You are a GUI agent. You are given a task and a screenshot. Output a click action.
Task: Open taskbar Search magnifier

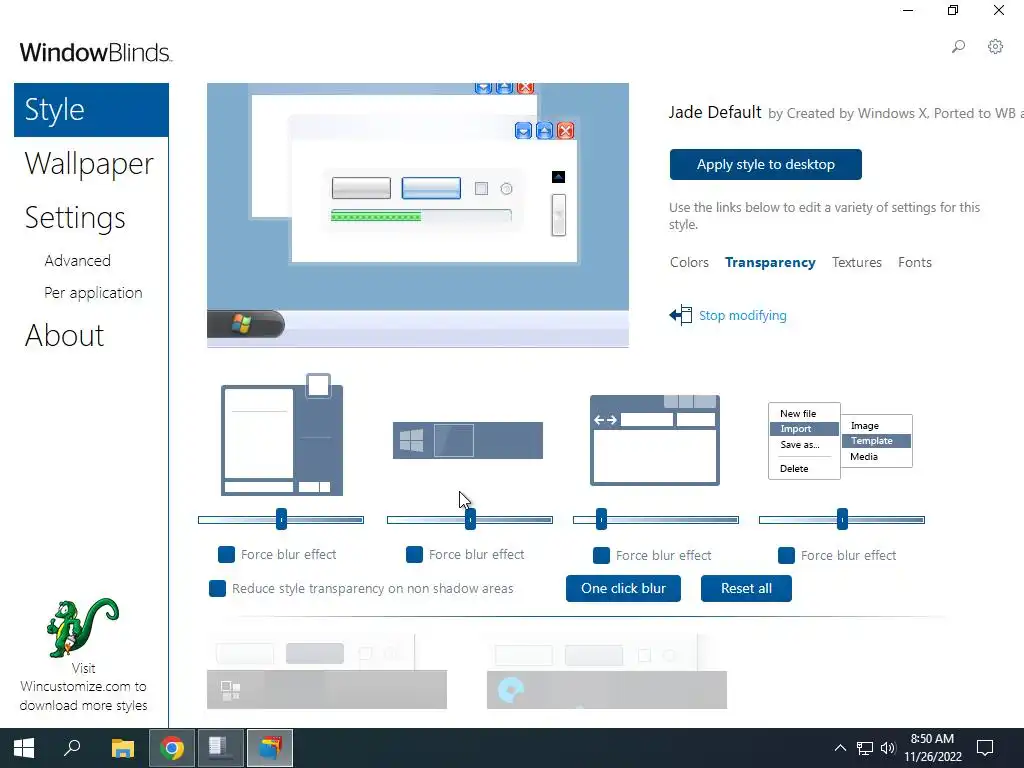tap(72, 748)
